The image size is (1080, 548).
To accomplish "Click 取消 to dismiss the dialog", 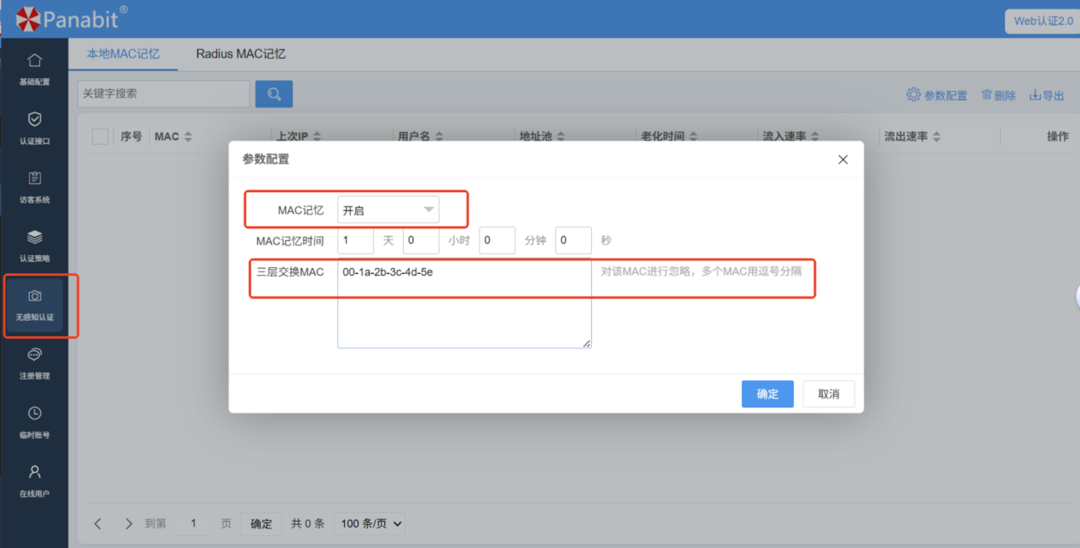I will tap(828, 394).
